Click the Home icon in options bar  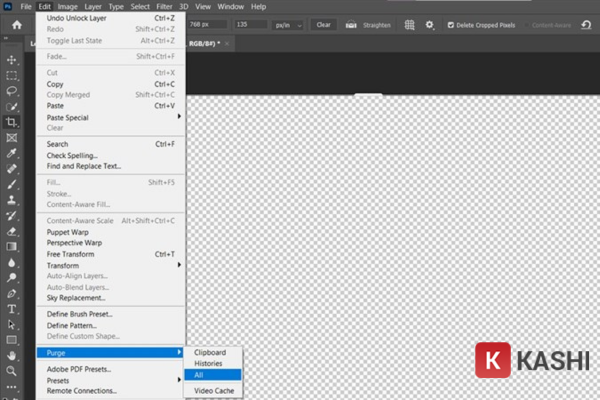[x=16, y=25]
